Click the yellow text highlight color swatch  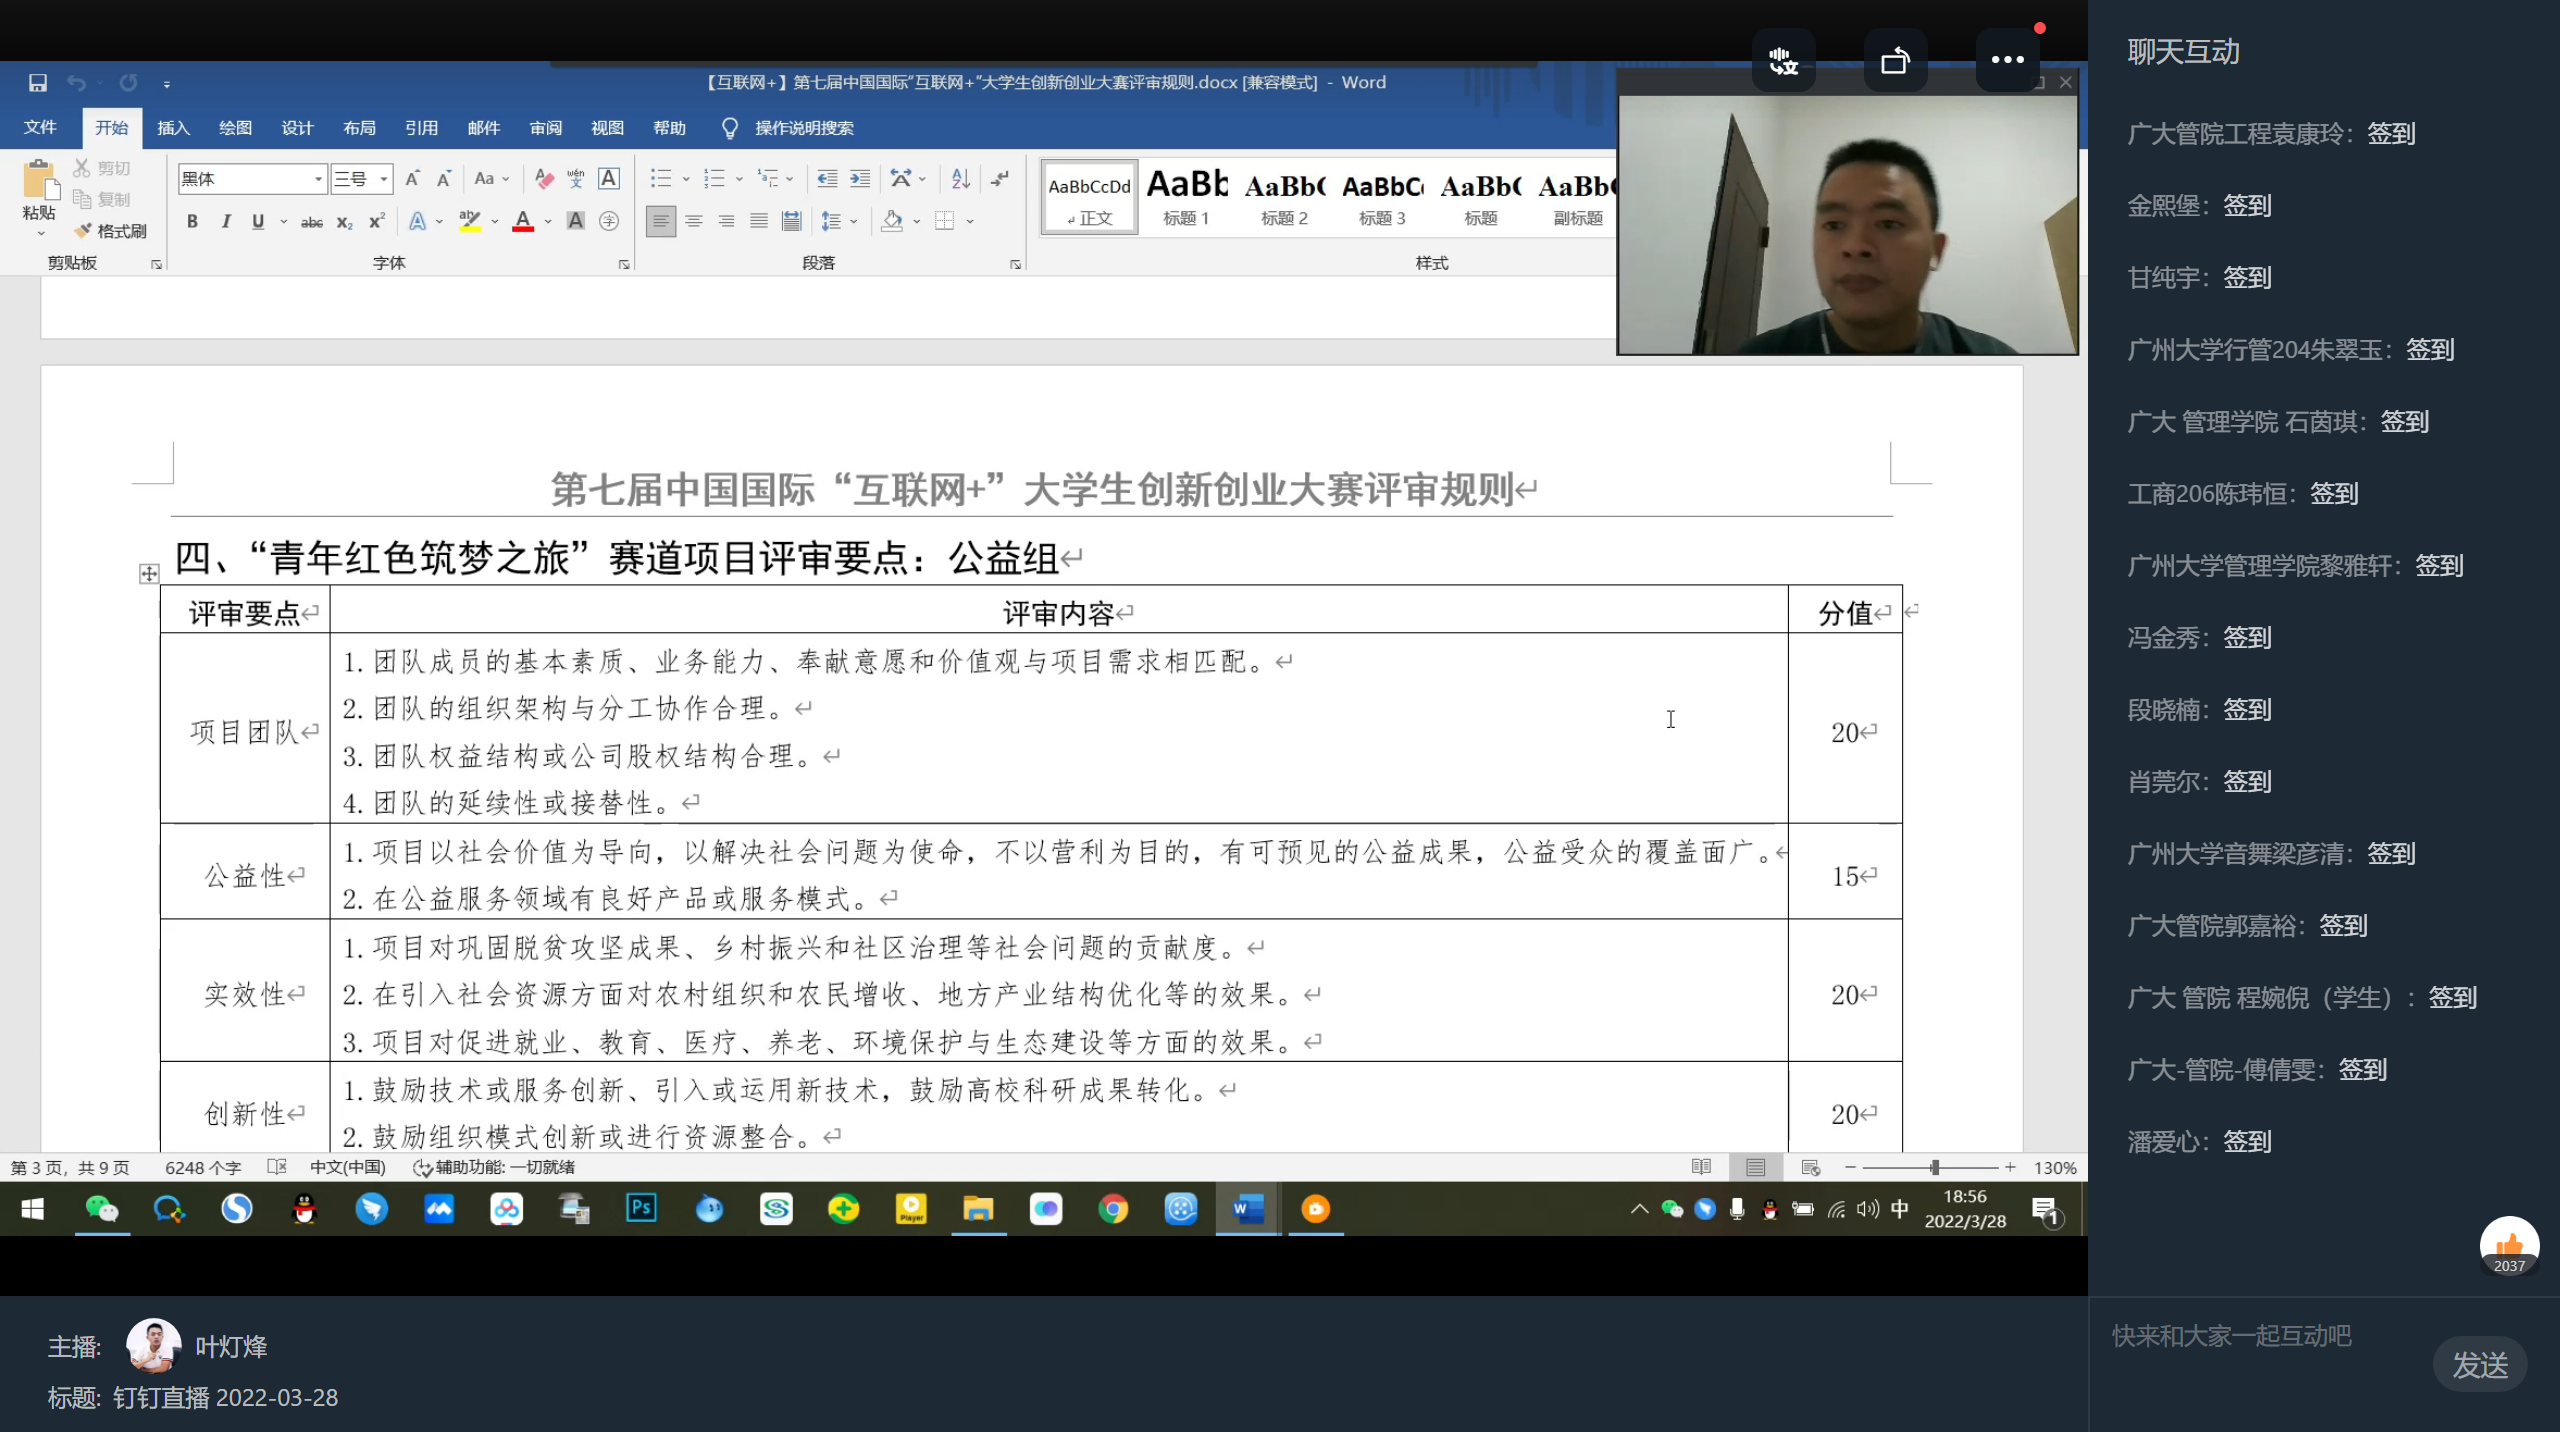click(469, 222)
